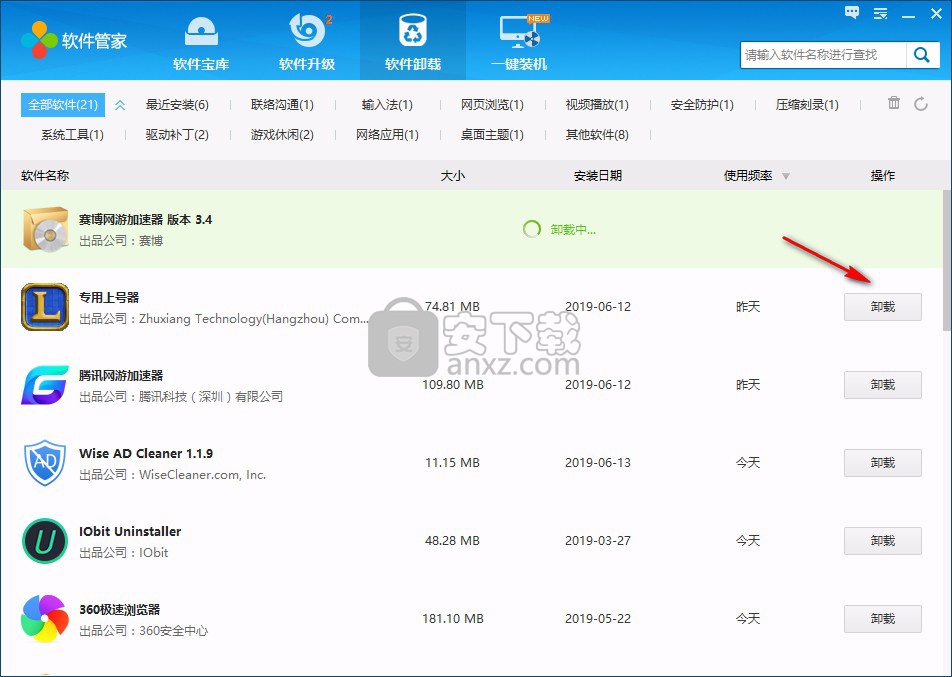Select the 软件卸载 uninstall tab

click(413, 41)
